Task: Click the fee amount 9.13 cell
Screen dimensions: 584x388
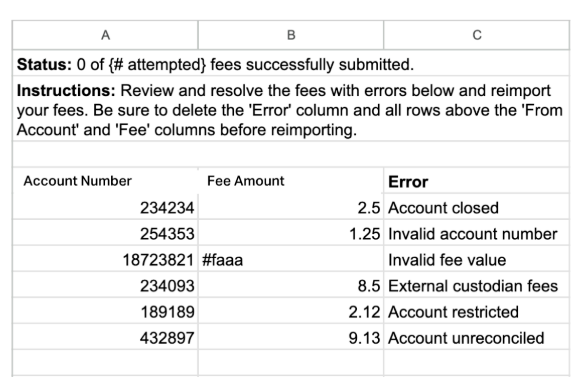Action: click(x=291, y=337)
